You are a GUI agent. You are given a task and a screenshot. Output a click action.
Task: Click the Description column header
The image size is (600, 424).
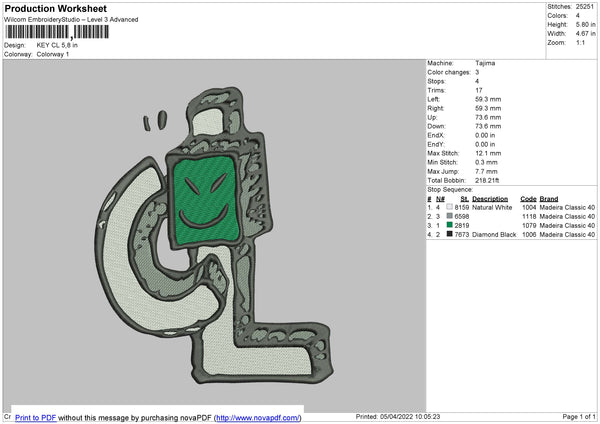coord(490,198)
